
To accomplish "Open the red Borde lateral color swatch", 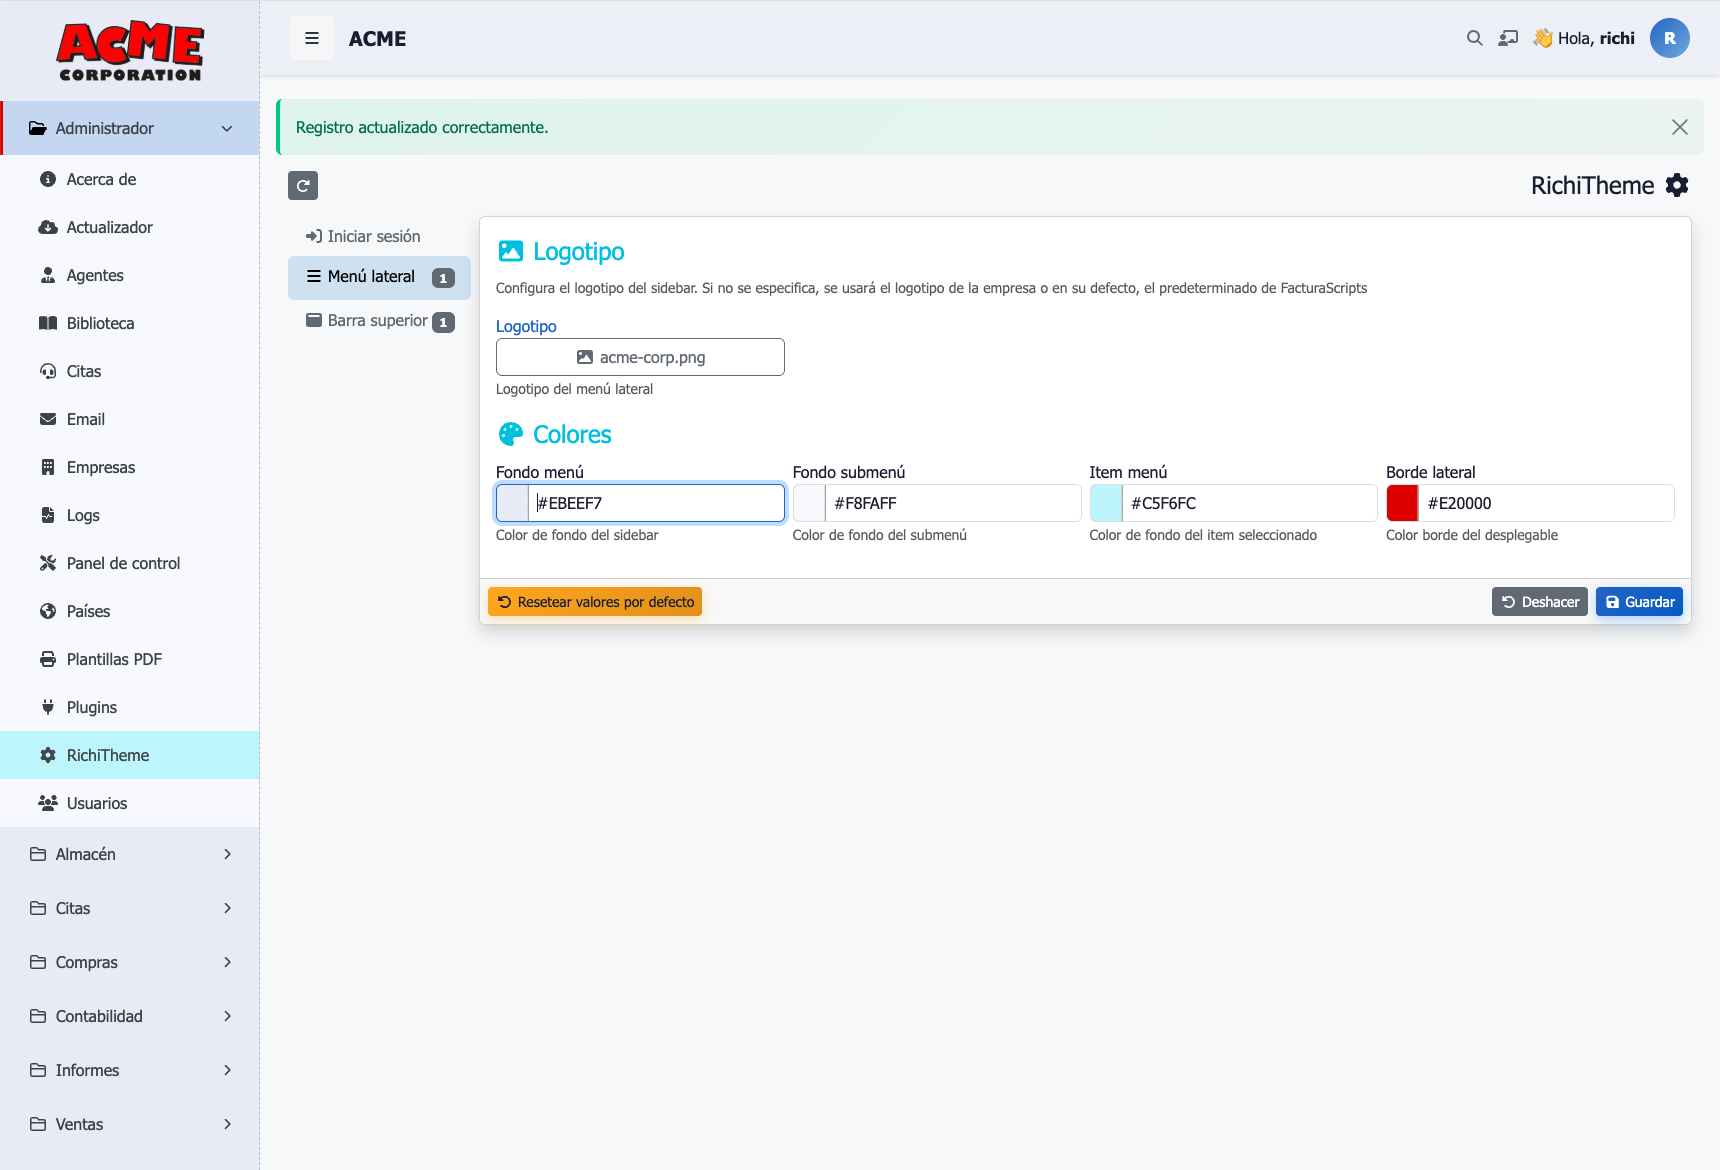I will 1402,503.
